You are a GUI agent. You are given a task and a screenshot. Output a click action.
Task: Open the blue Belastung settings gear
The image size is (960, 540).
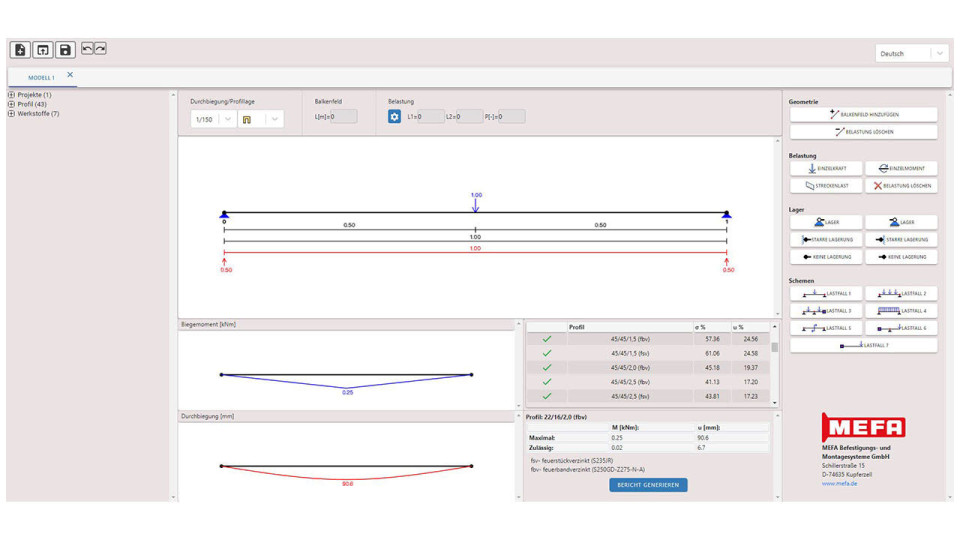pos(394,117)
